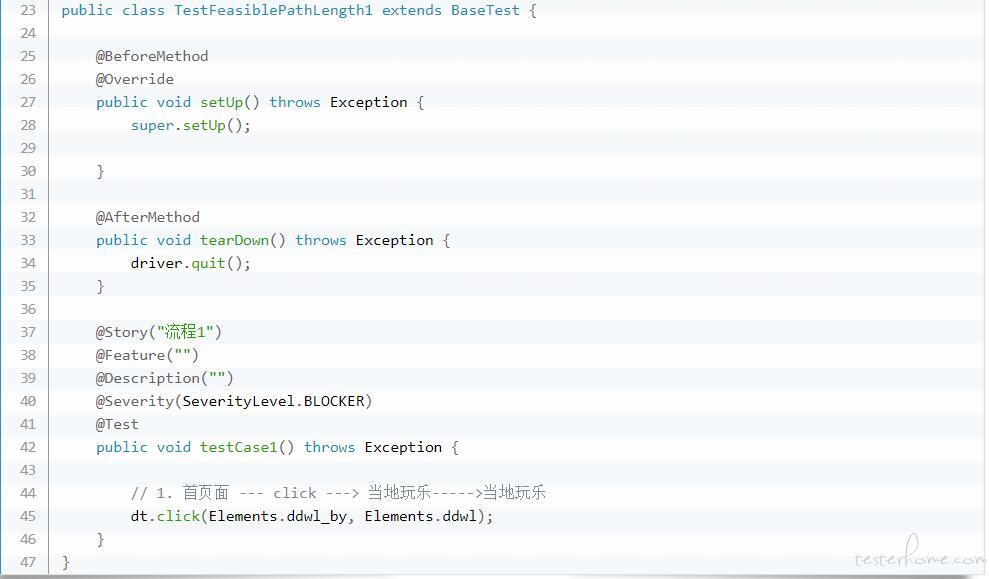The height and width of the screenshot is (579, 989).
Task: Click throws keyword on line 42
Action: [x=329, y=448]
